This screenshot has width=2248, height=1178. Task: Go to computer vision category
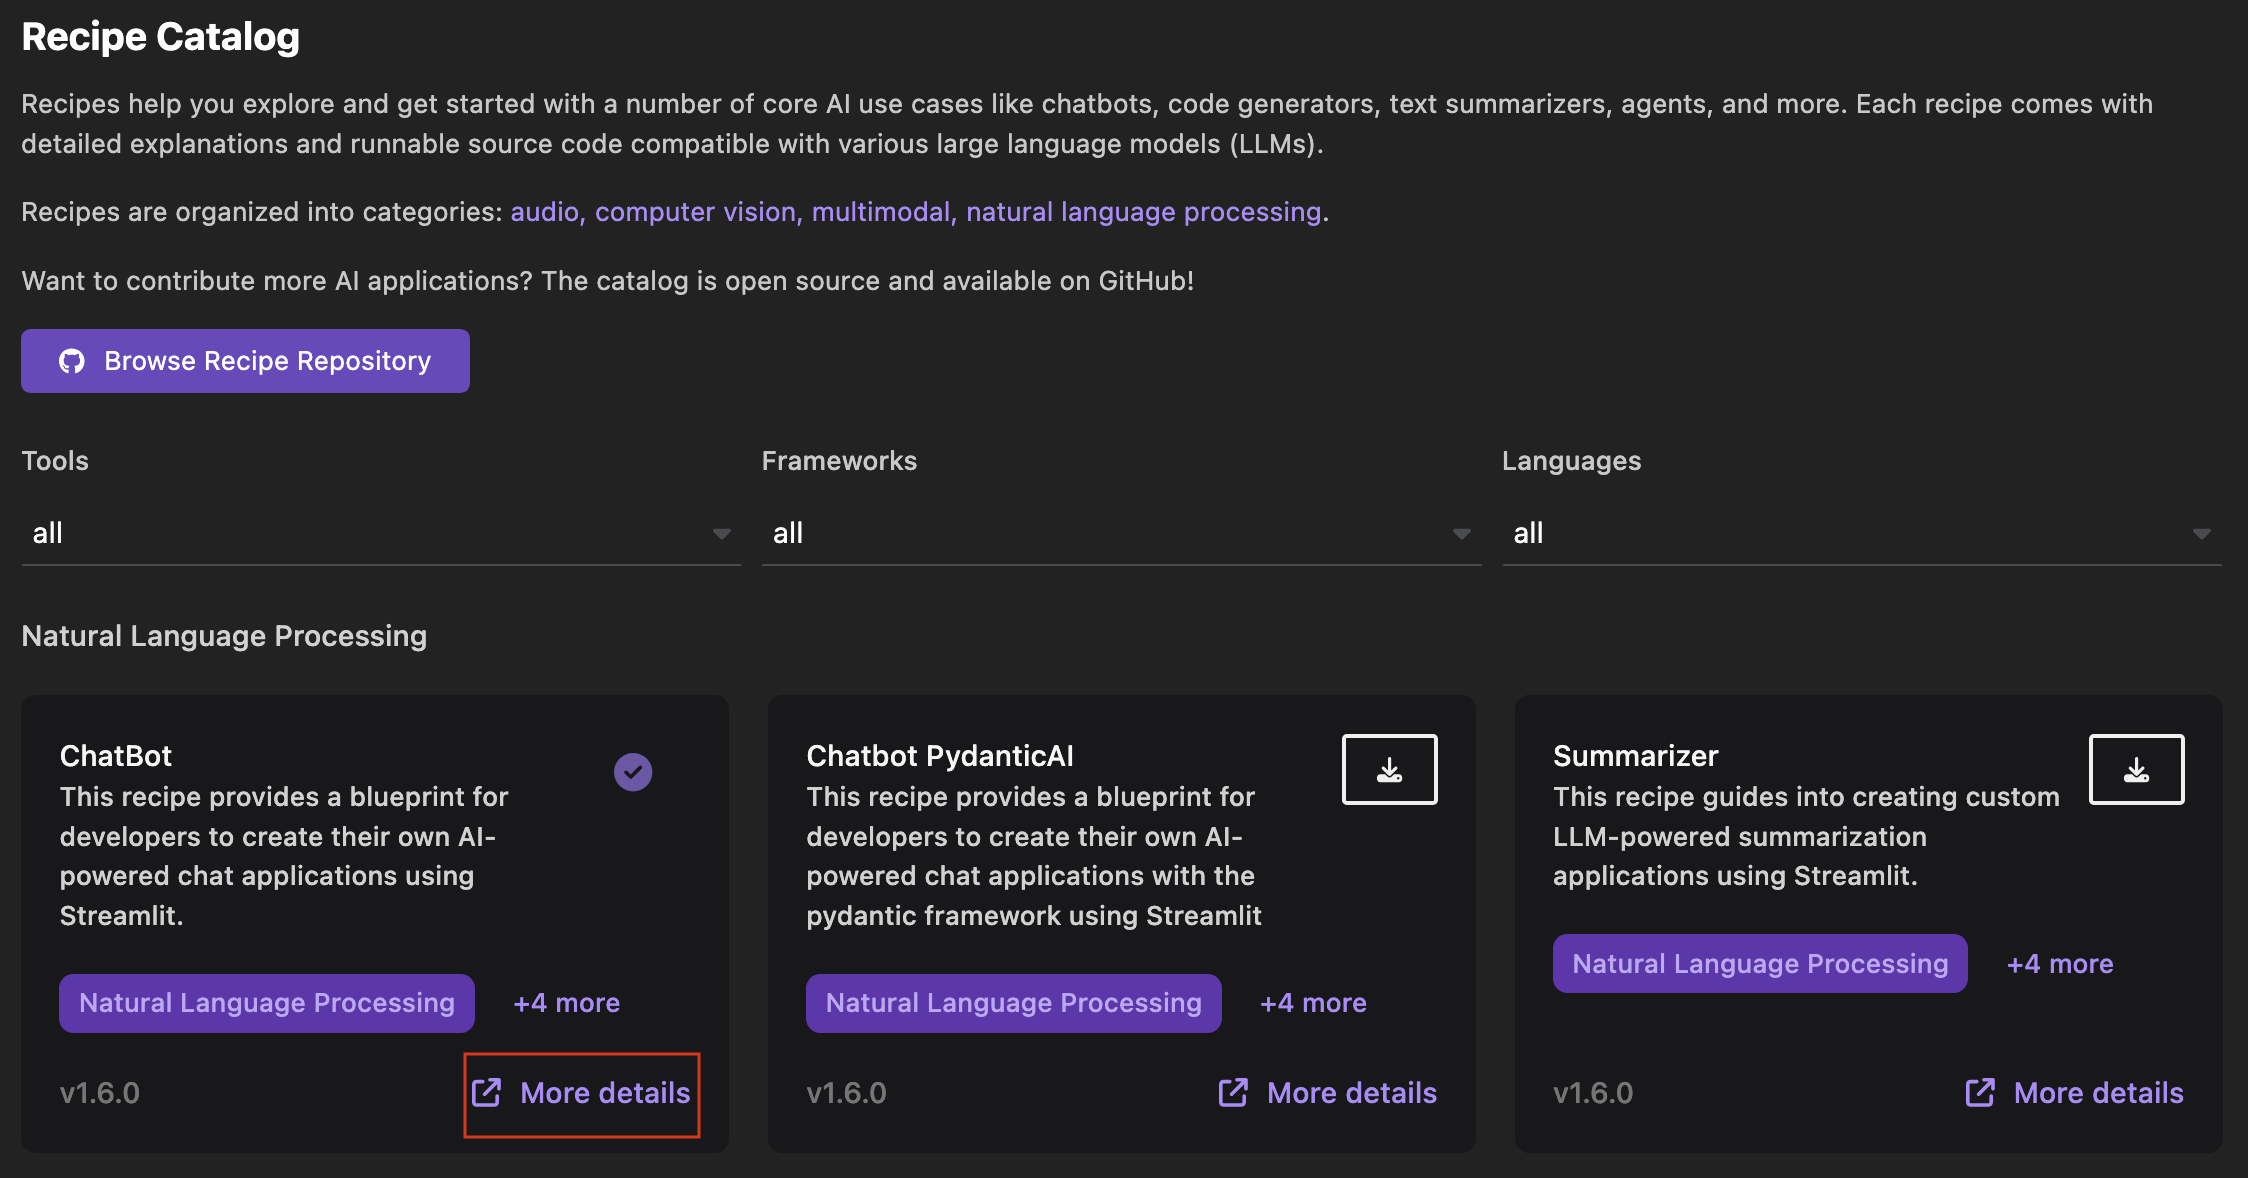point(696,212)
